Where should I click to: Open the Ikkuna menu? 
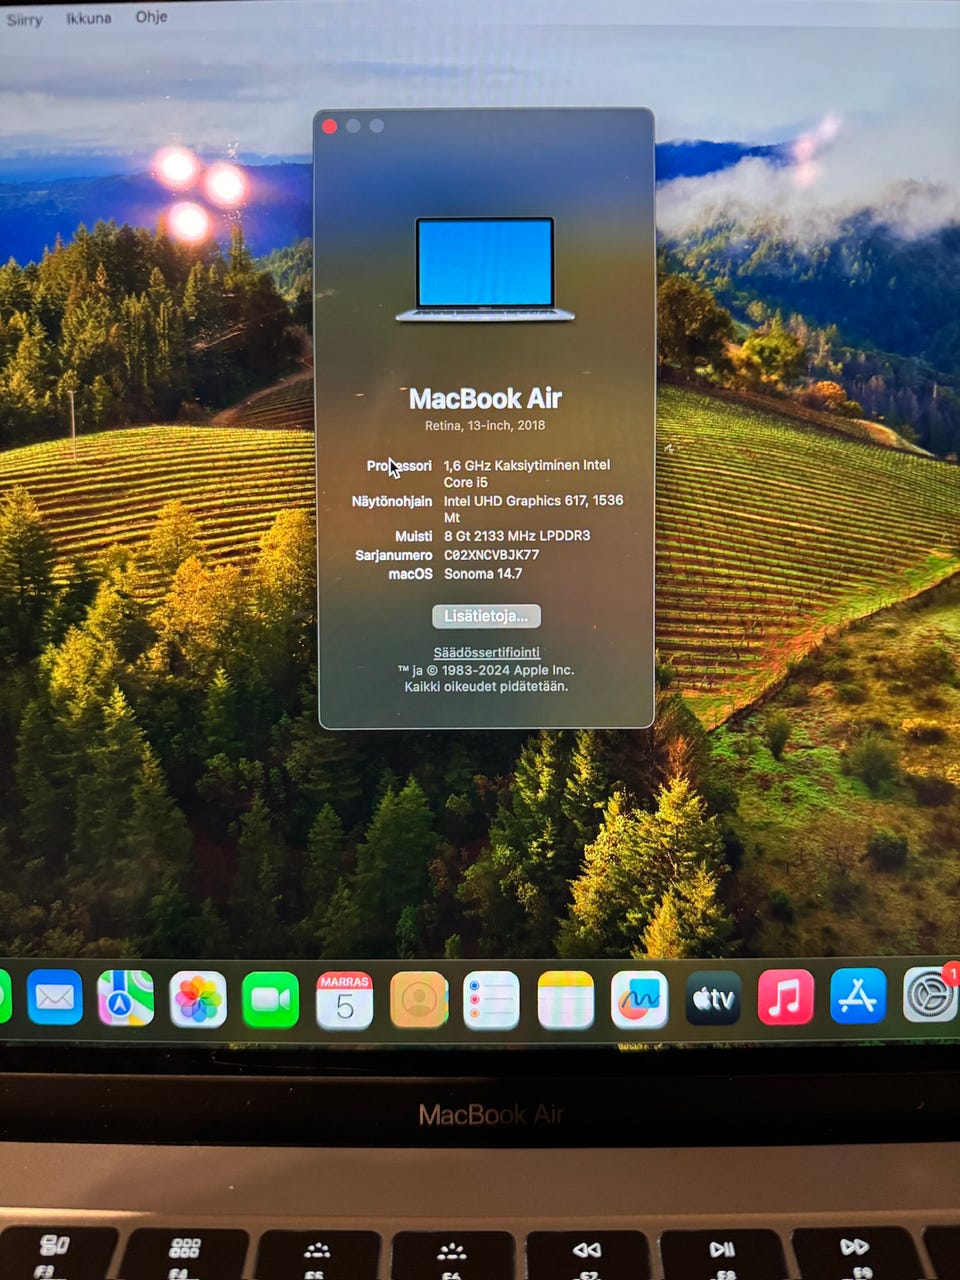[89, 18]
